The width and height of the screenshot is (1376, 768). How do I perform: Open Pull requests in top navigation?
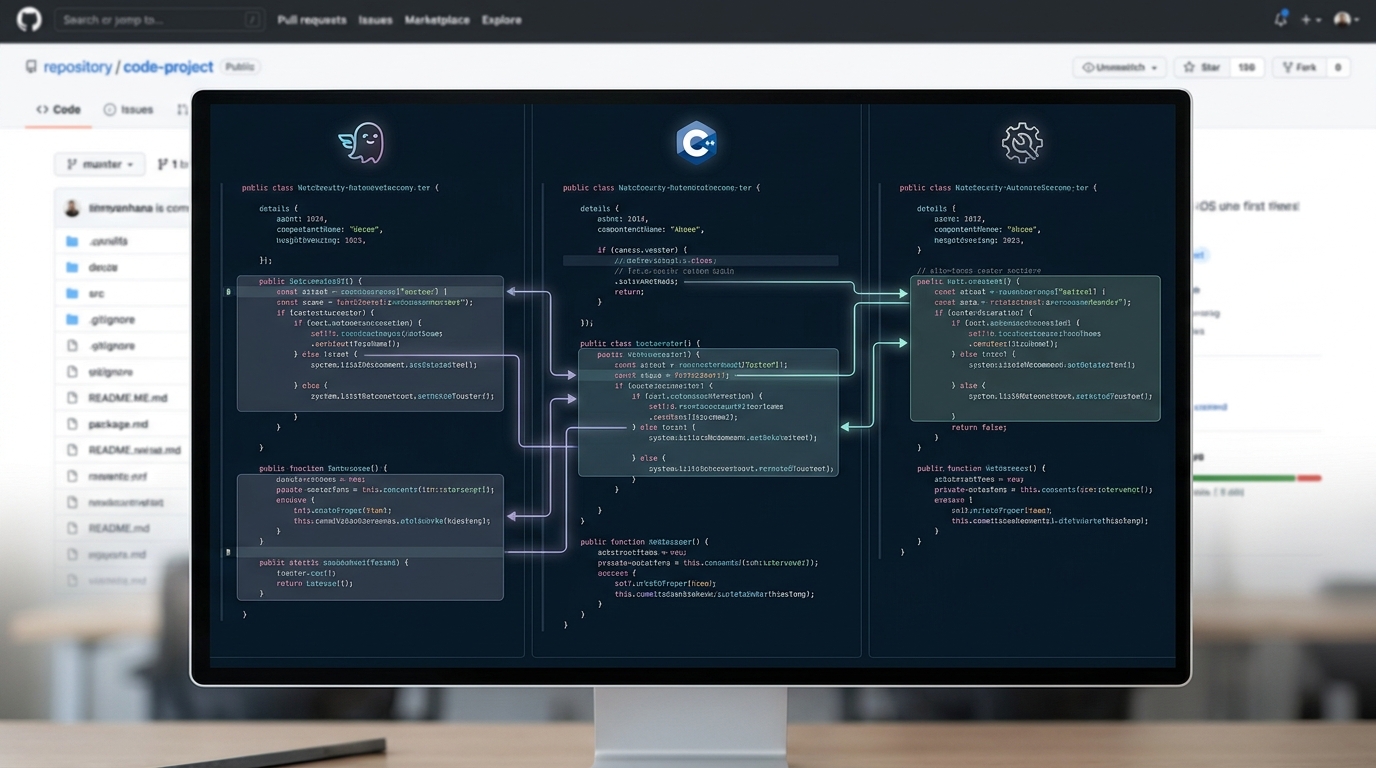pos(312,20)
